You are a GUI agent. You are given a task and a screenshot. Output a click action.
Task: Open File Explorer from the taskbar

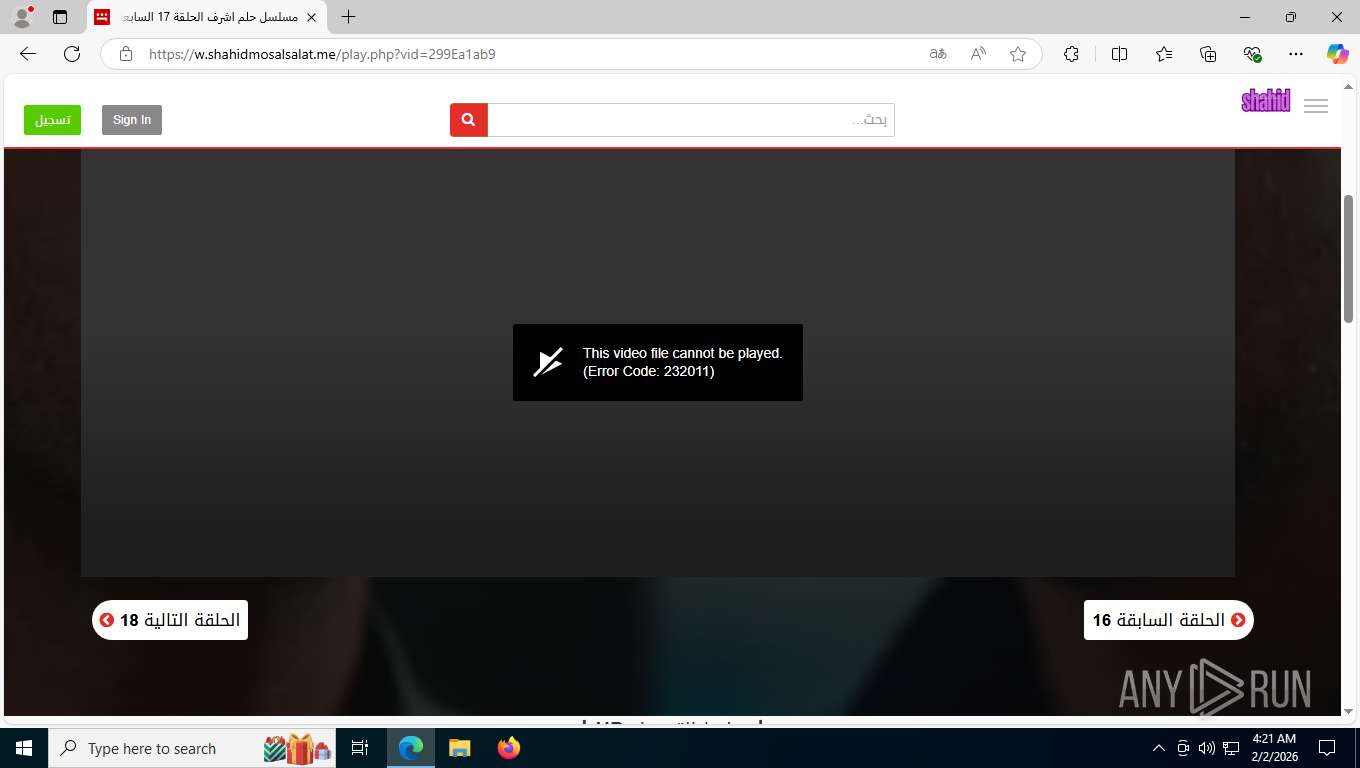tap(459, 748)
